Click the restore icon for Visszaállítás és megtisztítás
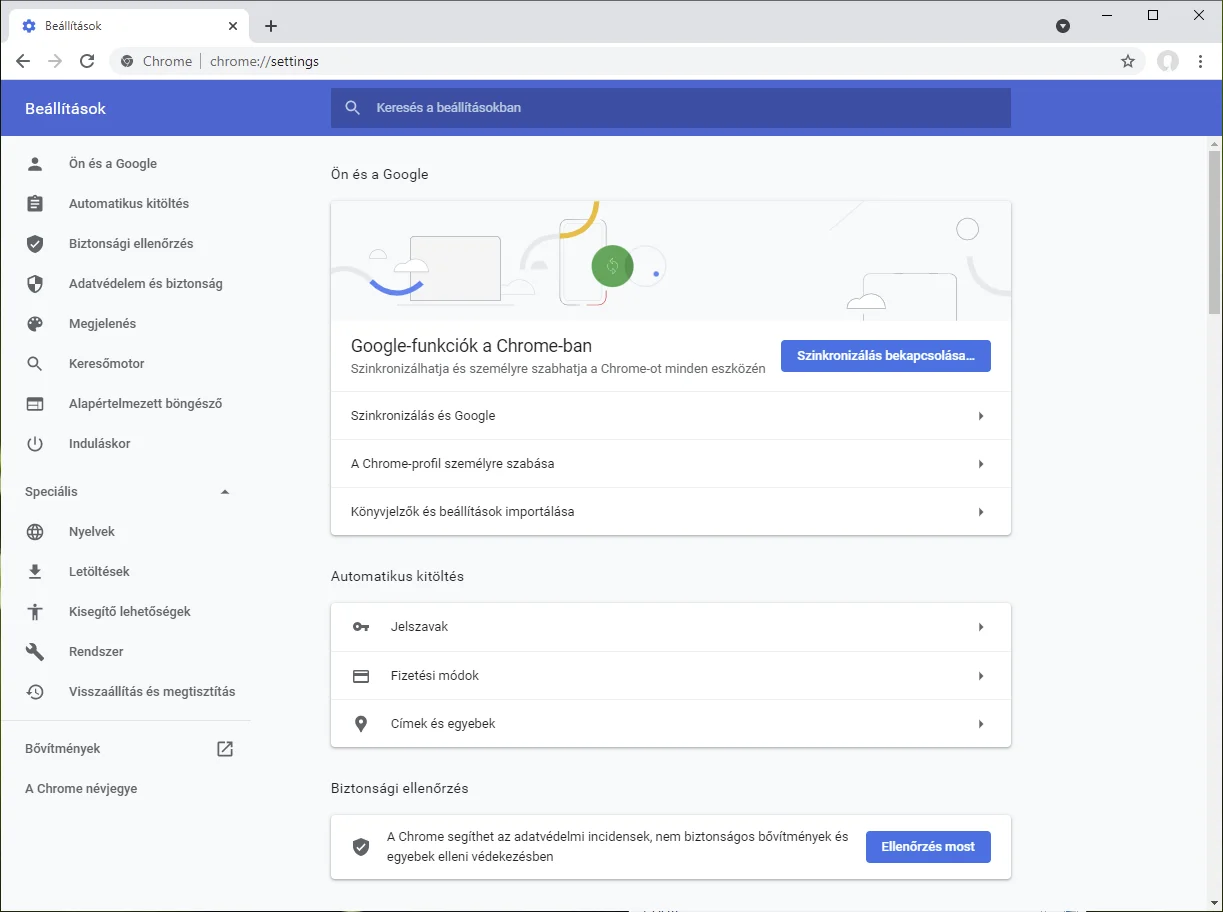The width and height of the screenshot is (1223, 912). tap(35, 692)
